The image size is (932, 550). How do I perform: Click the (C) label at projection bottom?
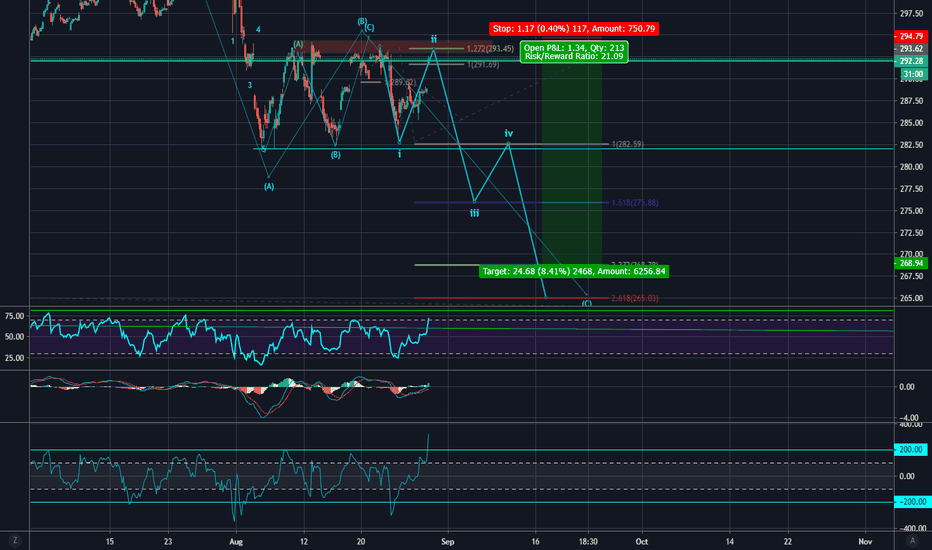587,303
